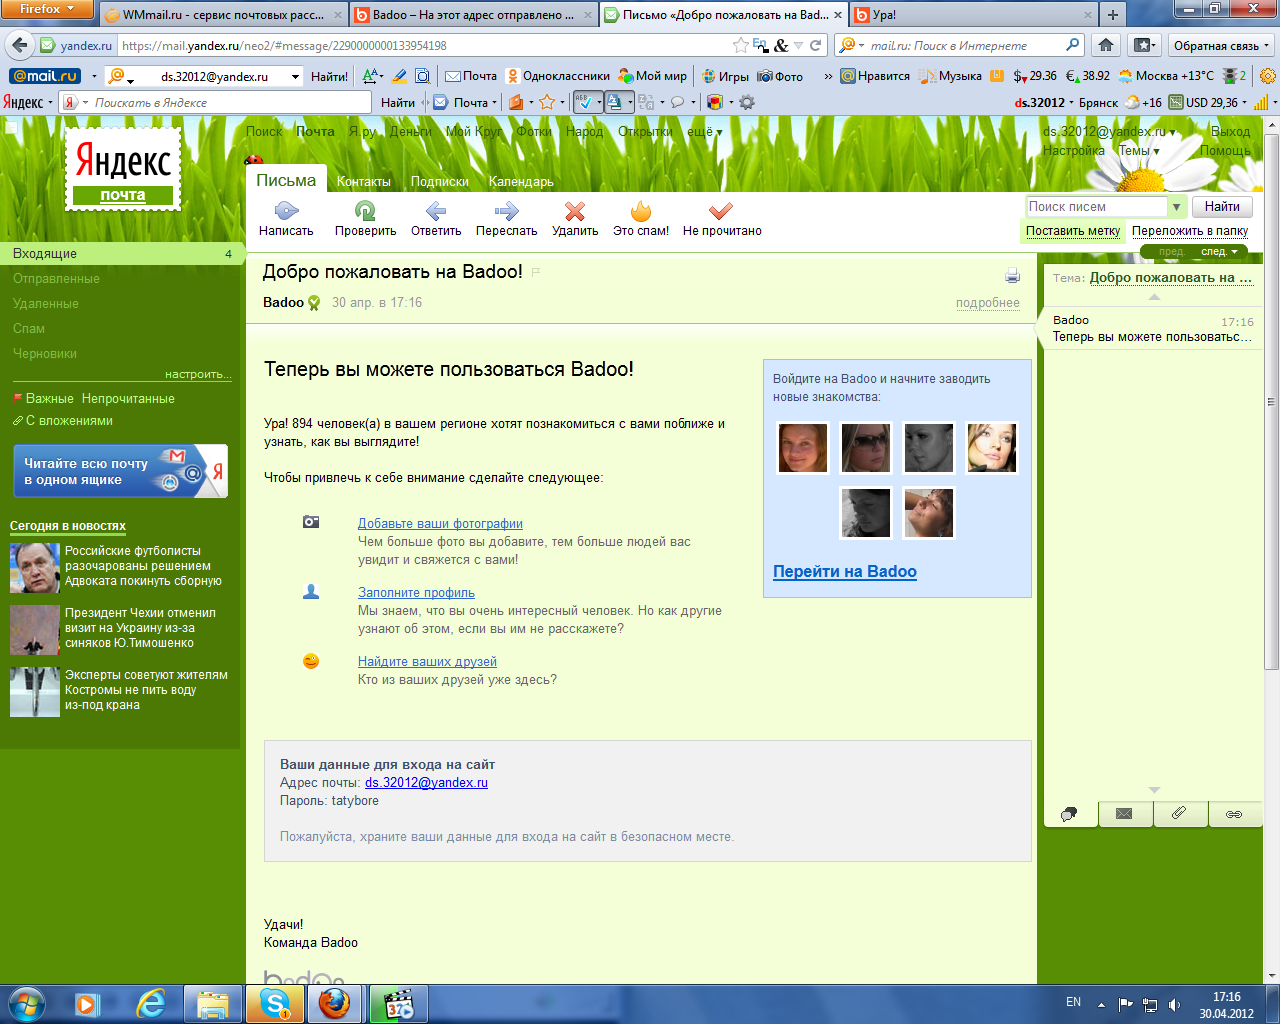The image size is (1280, 1024).
Task: Open the Темы dropdown menu
Action: click(x=1138, y=150)
